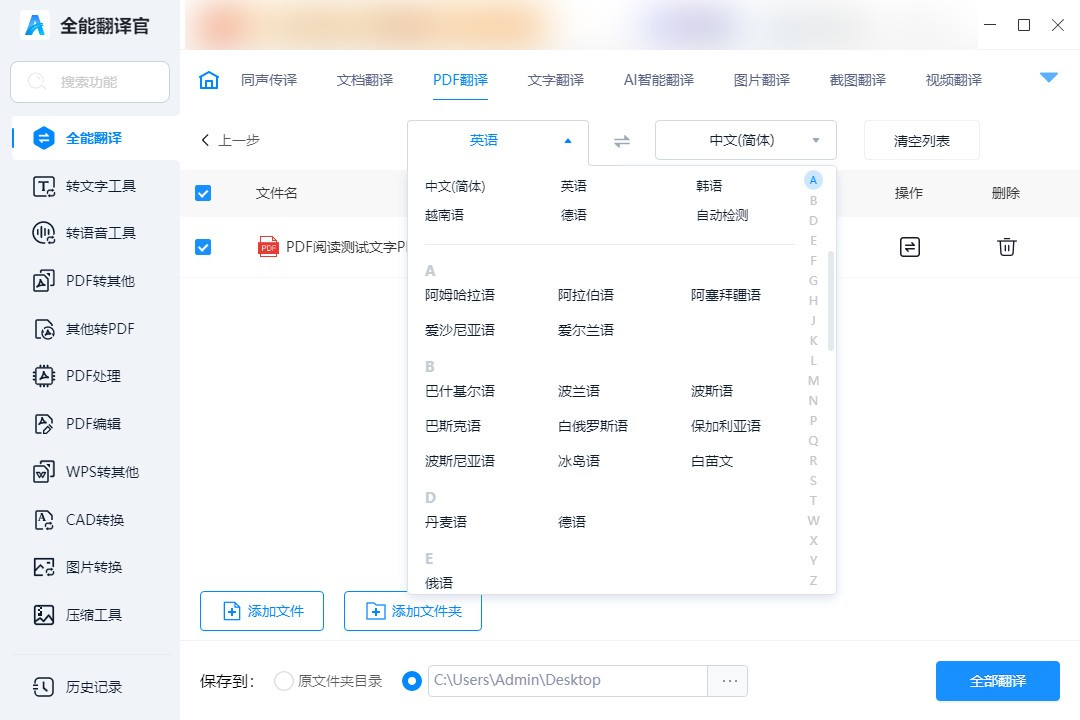This screenshot has width=1080, height=720.
Task: Select the 图片转换 conversion tool
Action: tap(90, 567)
